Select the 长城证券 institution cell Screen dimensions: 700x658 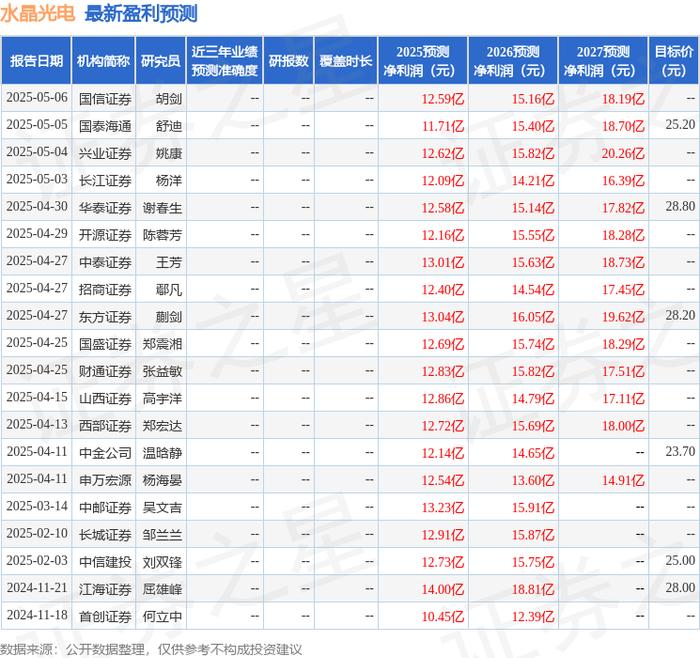click(x=105, y=534)
